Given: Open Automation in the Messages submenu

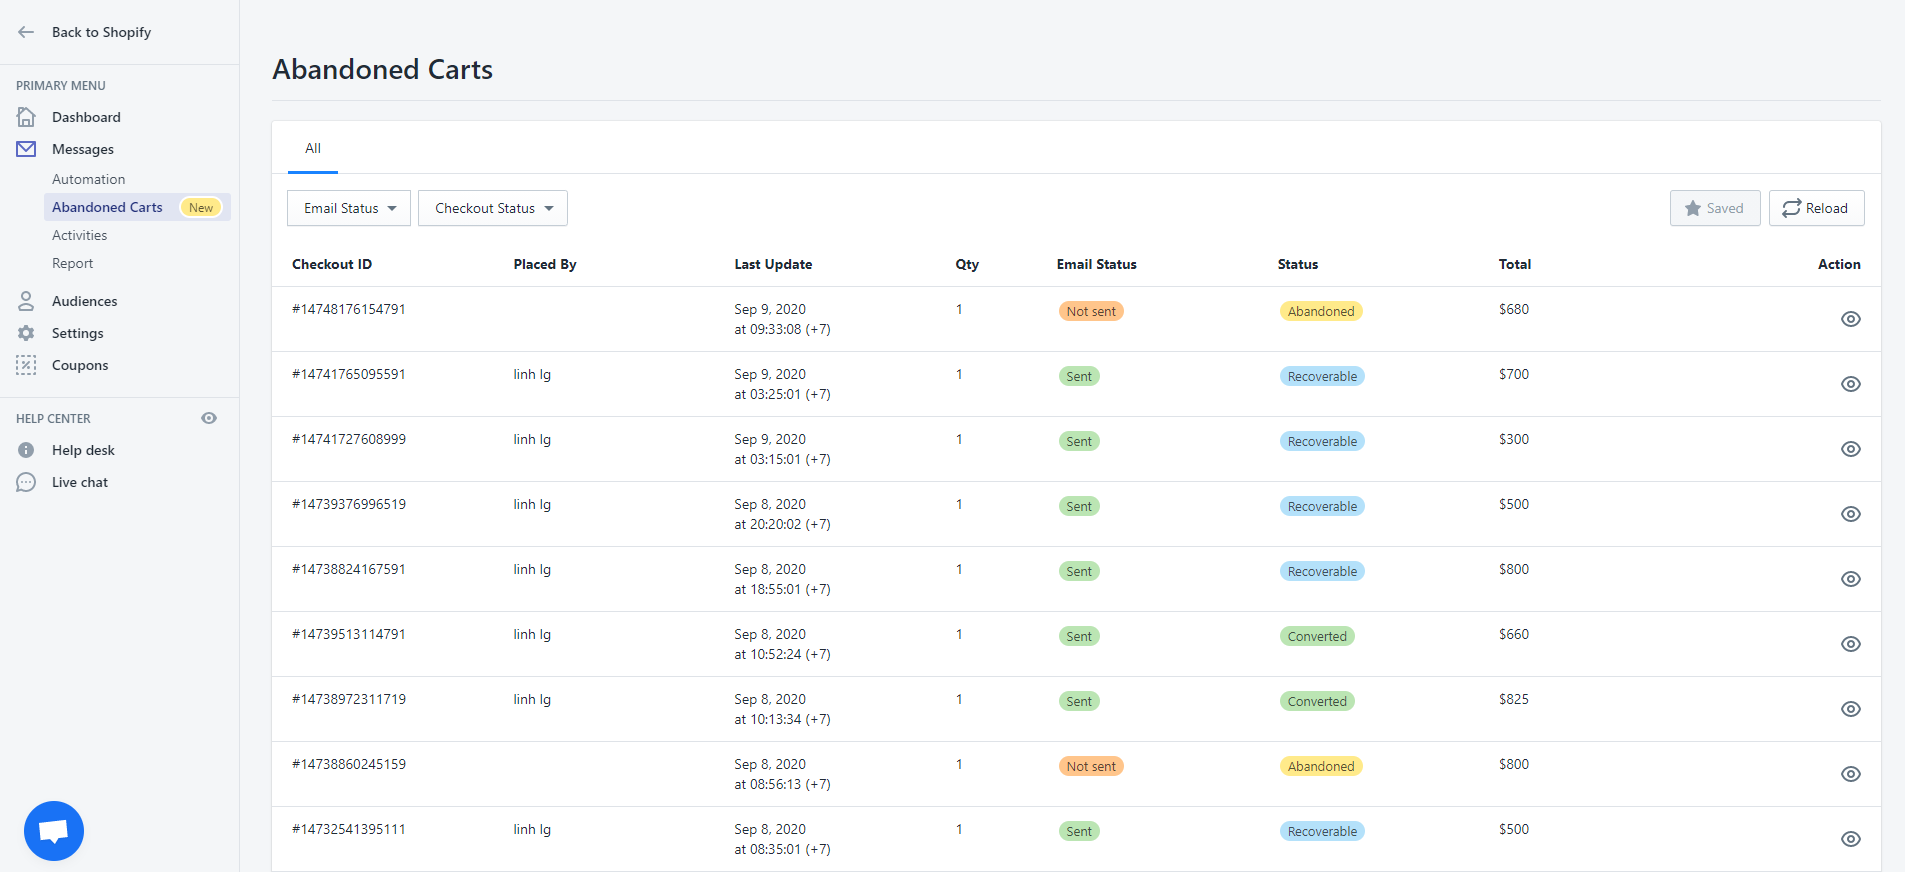Looking at the screenshot, I should pos(89,179).
